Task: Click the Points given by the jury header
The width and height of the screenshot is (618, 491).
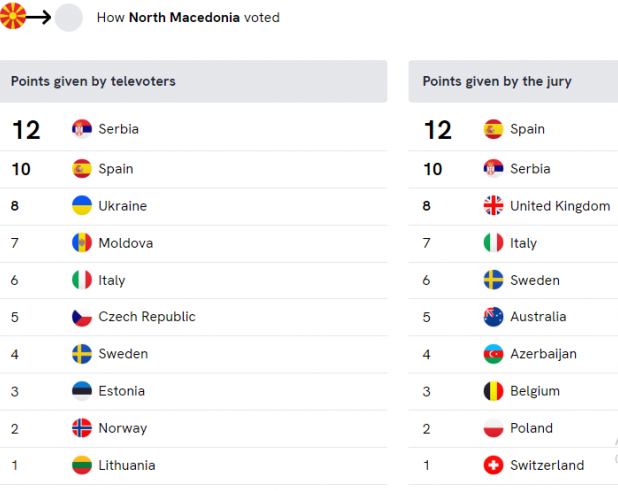Action: (x=513, y=82)
